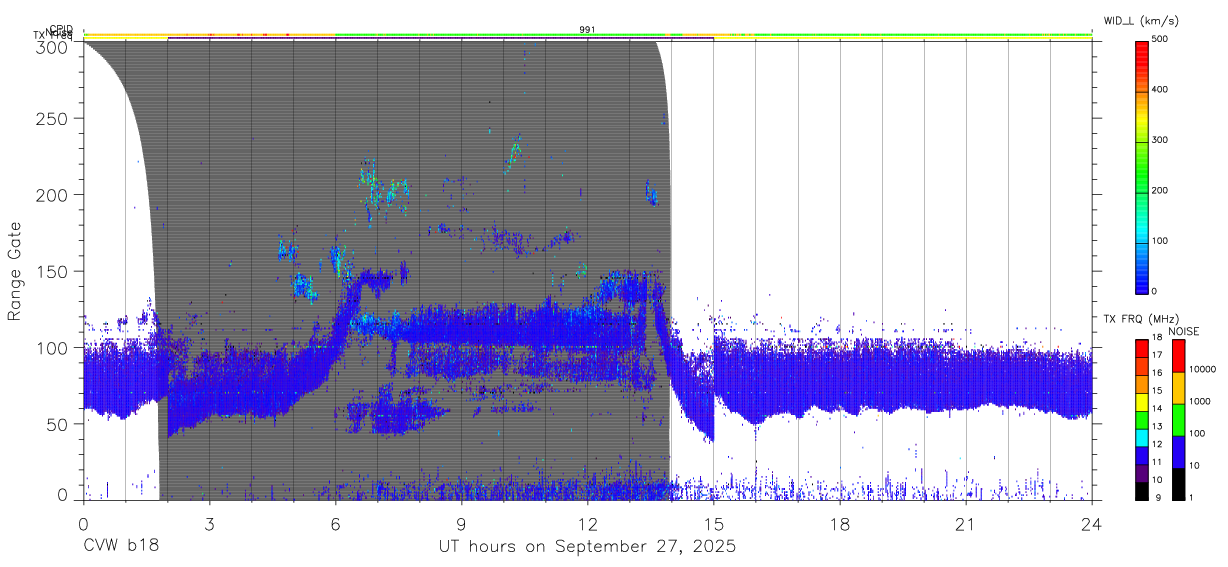Pick the cyan 12–13 MHz frequency swatch
The image size is (1228, 567).
point(1142,438)
